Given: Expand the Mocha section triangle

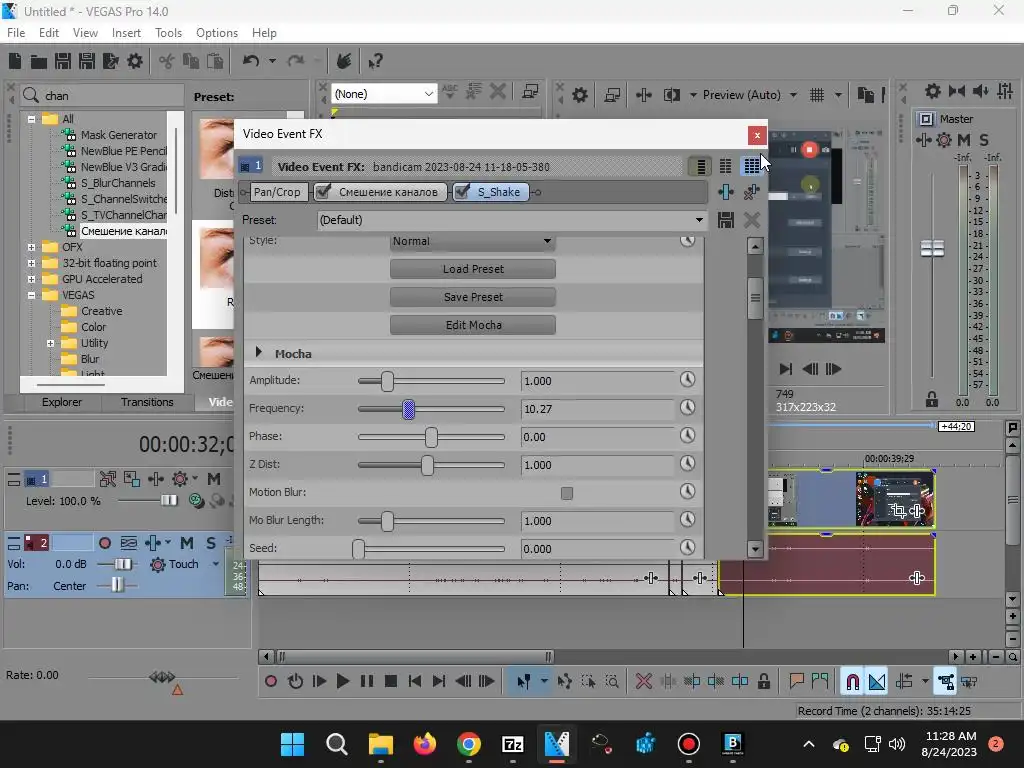Looking at the screenshot, I should pos(259,353).
